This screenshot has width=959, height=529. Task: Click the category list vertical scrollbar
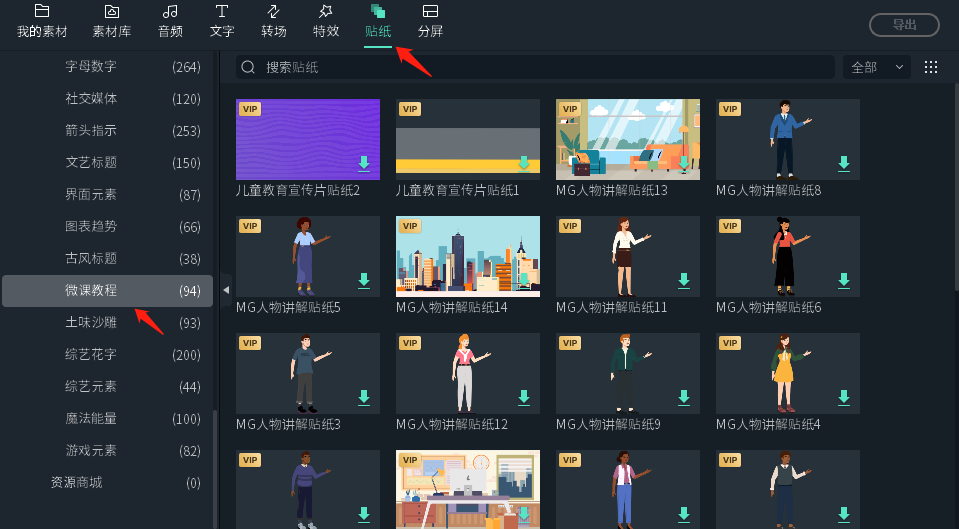coord(215,460)
